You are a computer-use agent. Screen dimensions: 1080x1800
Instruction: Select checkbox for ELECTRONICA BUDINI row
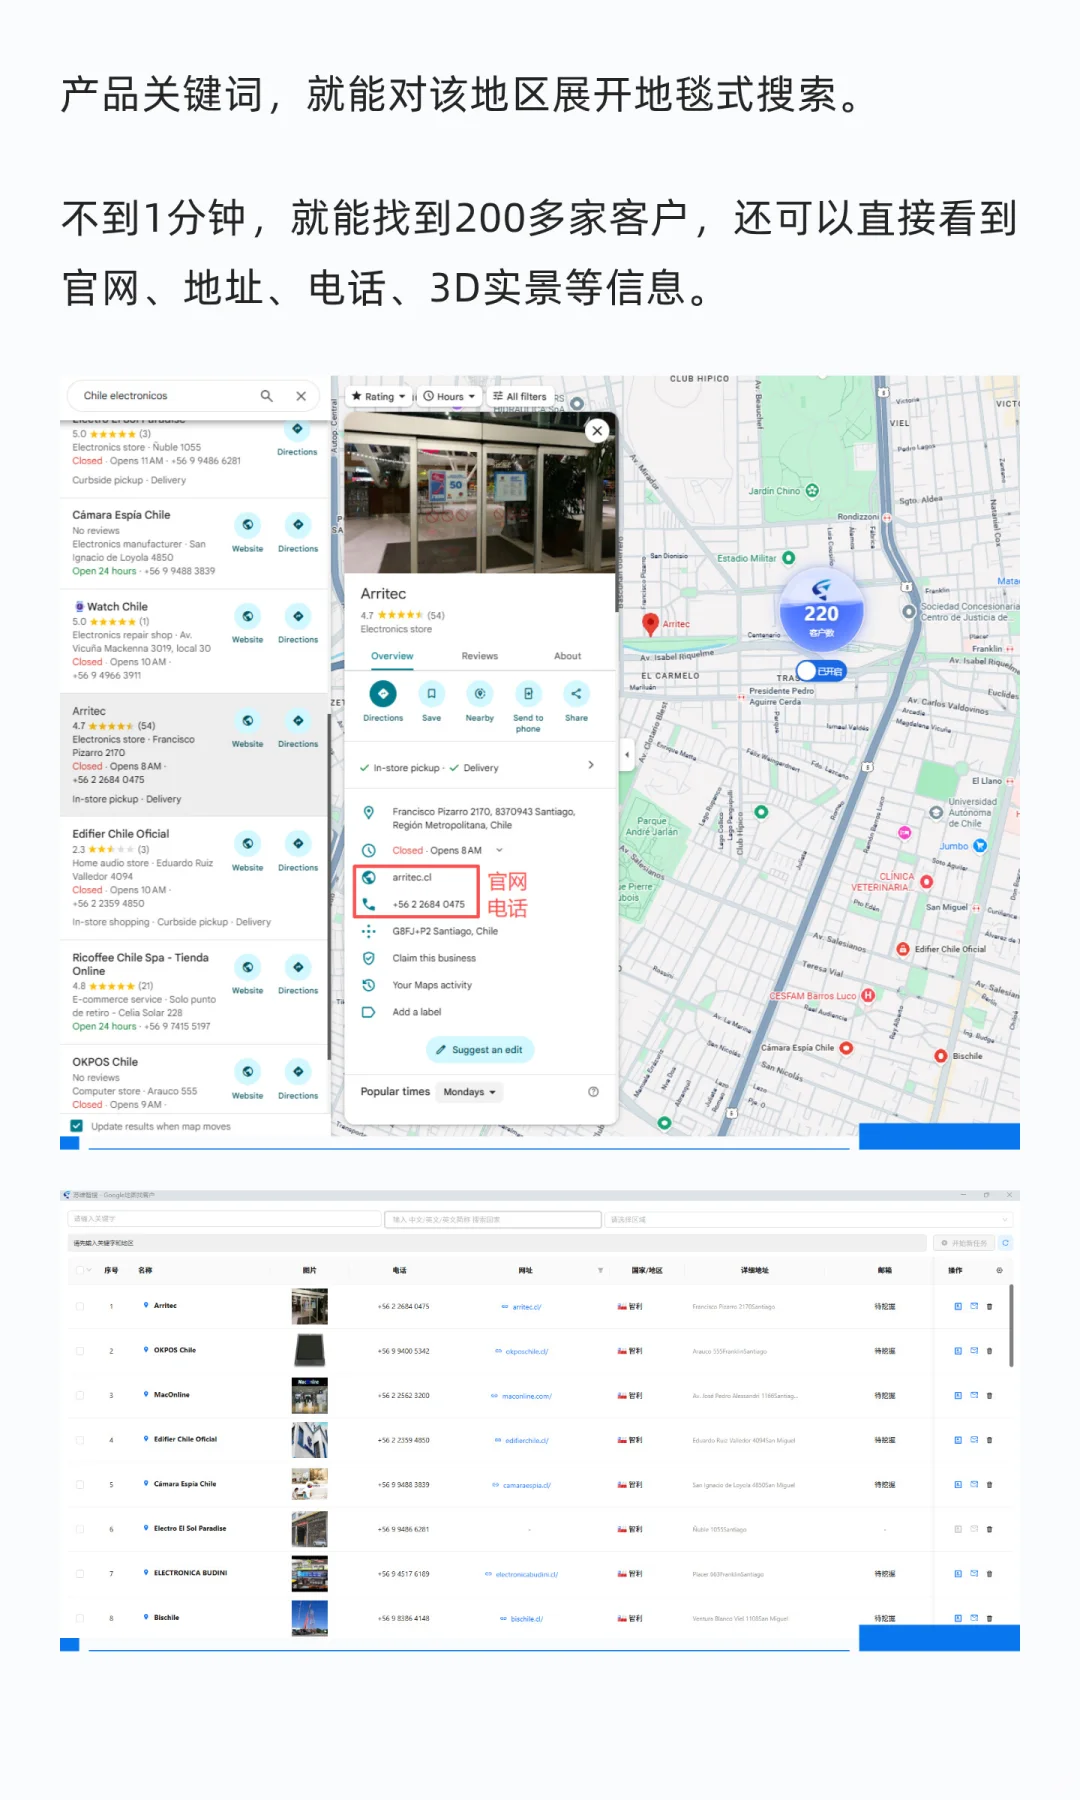80,1573
